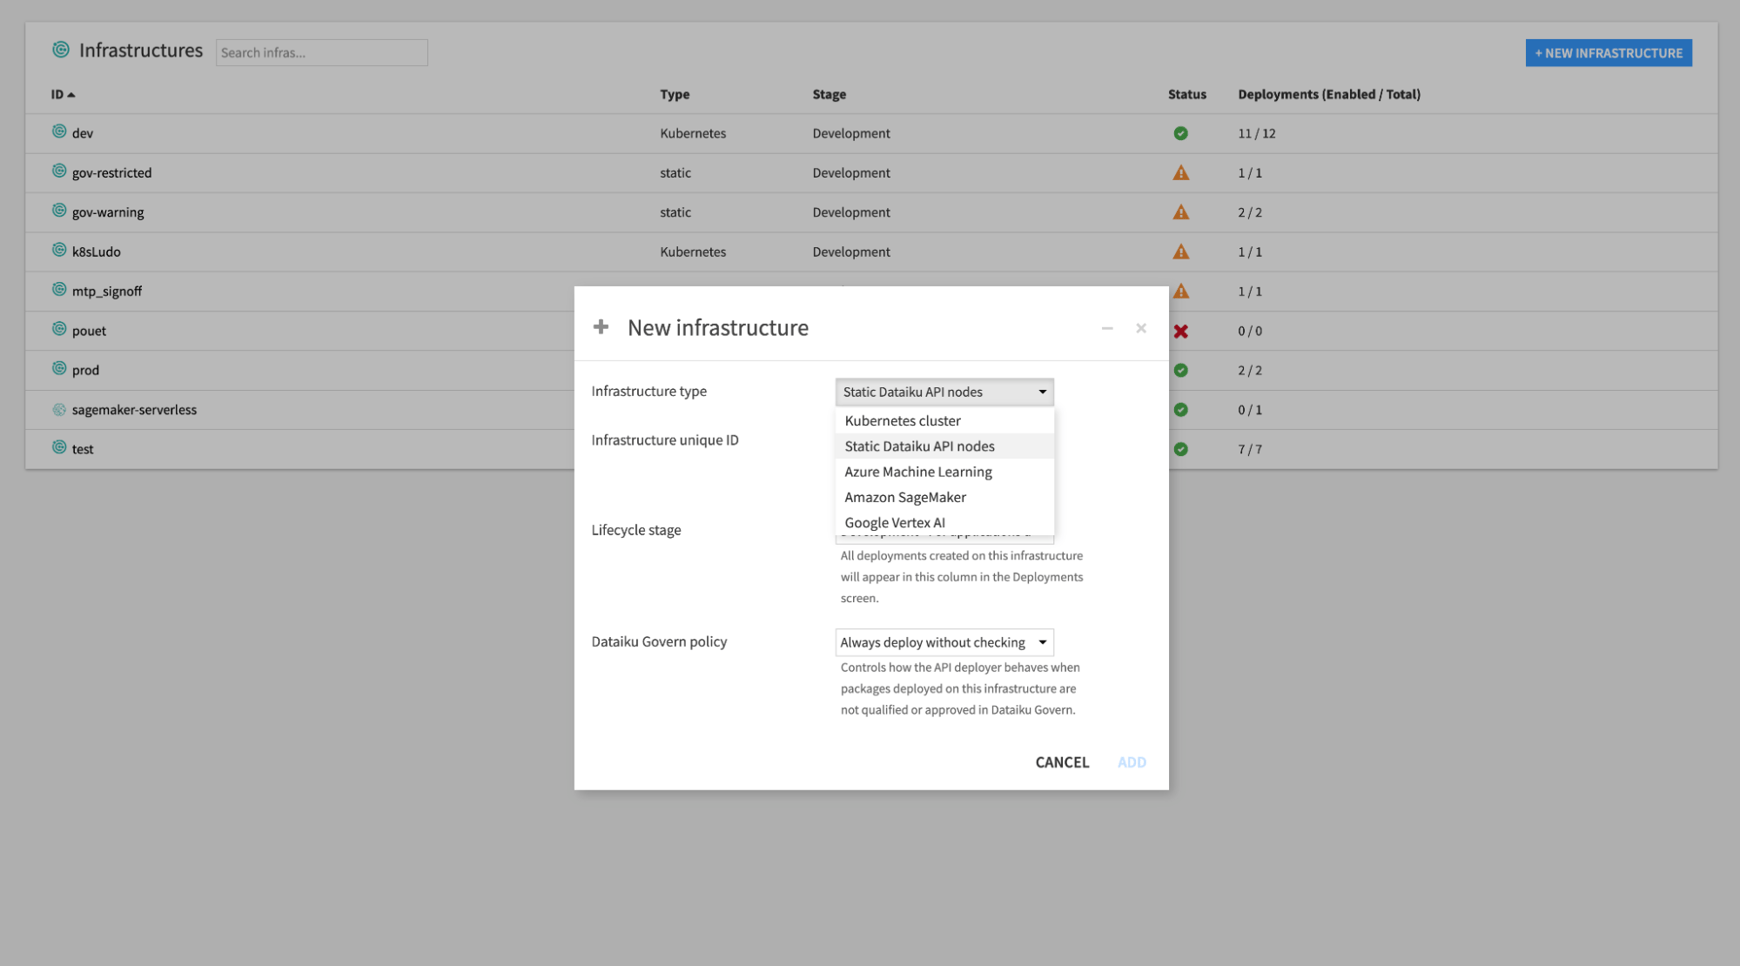Click the + NEW INFRASTRUCTURE button
This screenshot has height=966, width=1740.
click(x=1608, y=52)
